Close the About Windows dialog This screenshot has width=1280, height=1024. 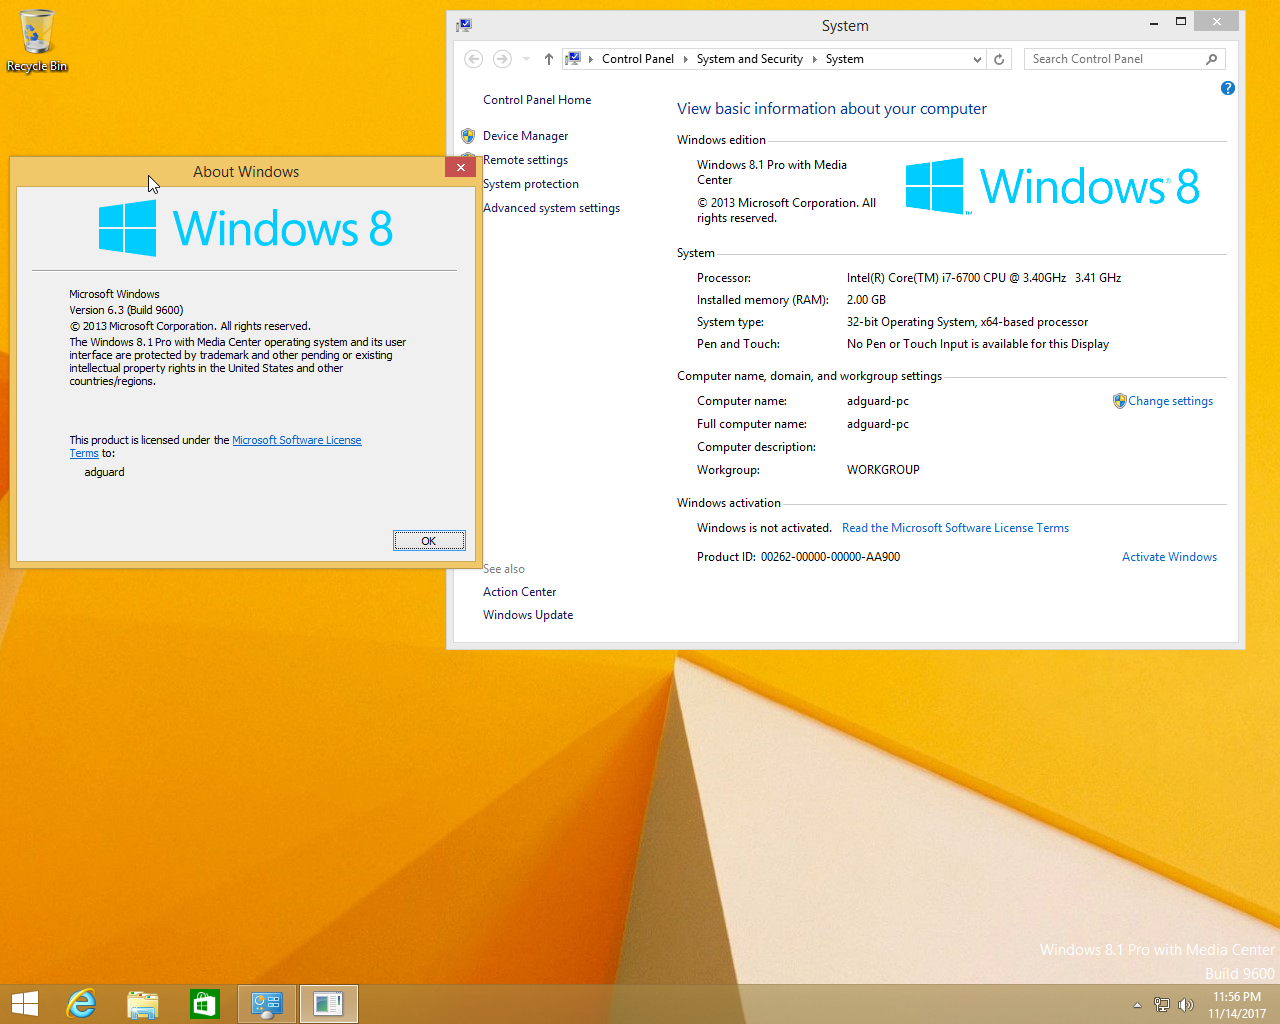[460, 167]
